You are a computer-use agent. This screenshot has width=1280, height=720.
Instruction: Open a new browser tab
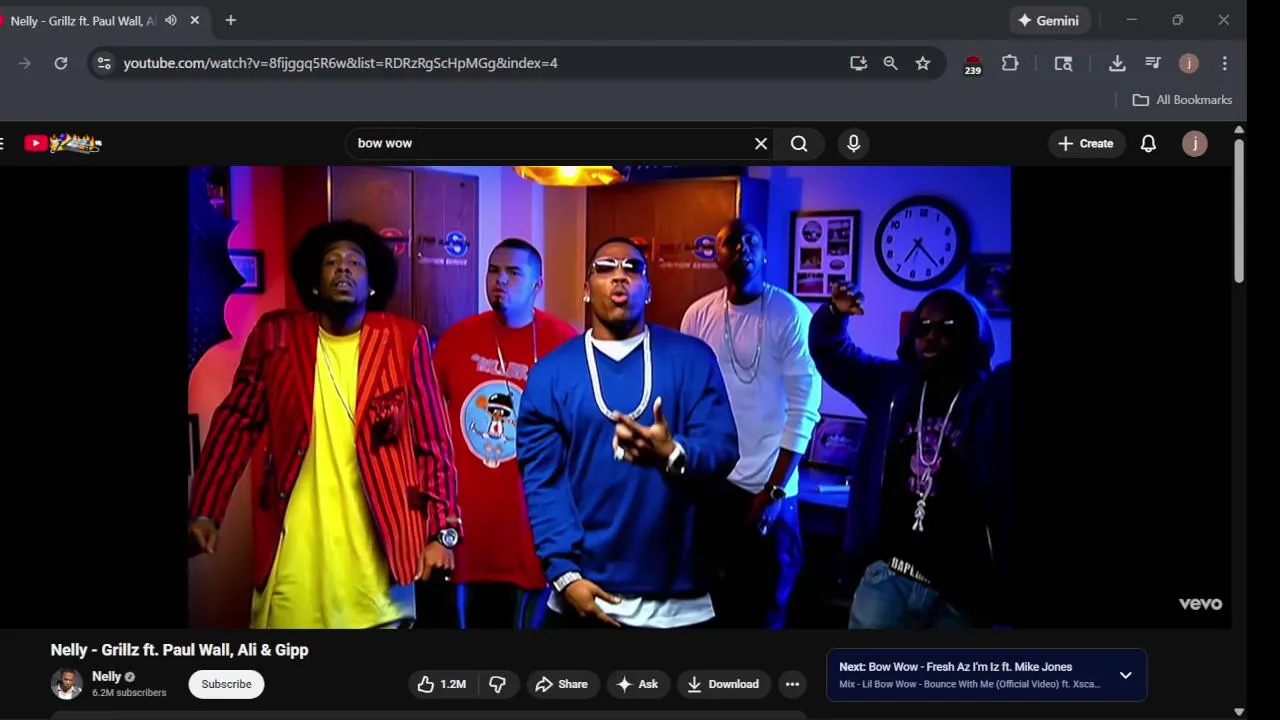pyautogui.click(x=231, y=20)
